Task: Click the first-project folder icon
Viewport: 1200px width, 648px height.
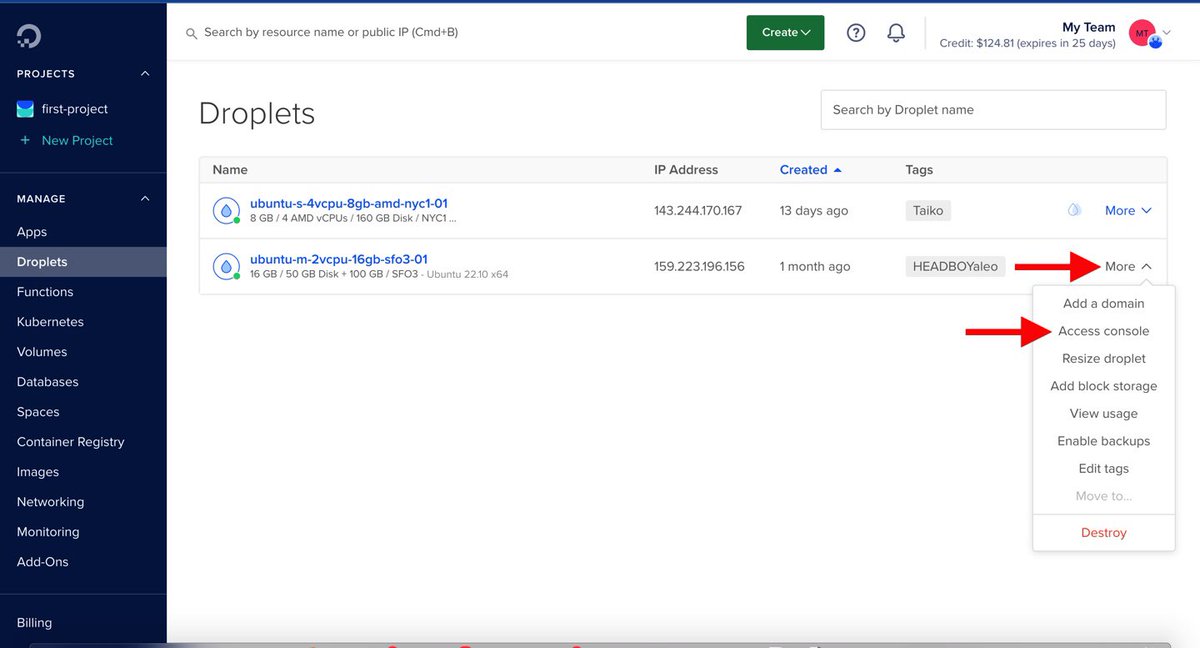Action: coord(24,108)
